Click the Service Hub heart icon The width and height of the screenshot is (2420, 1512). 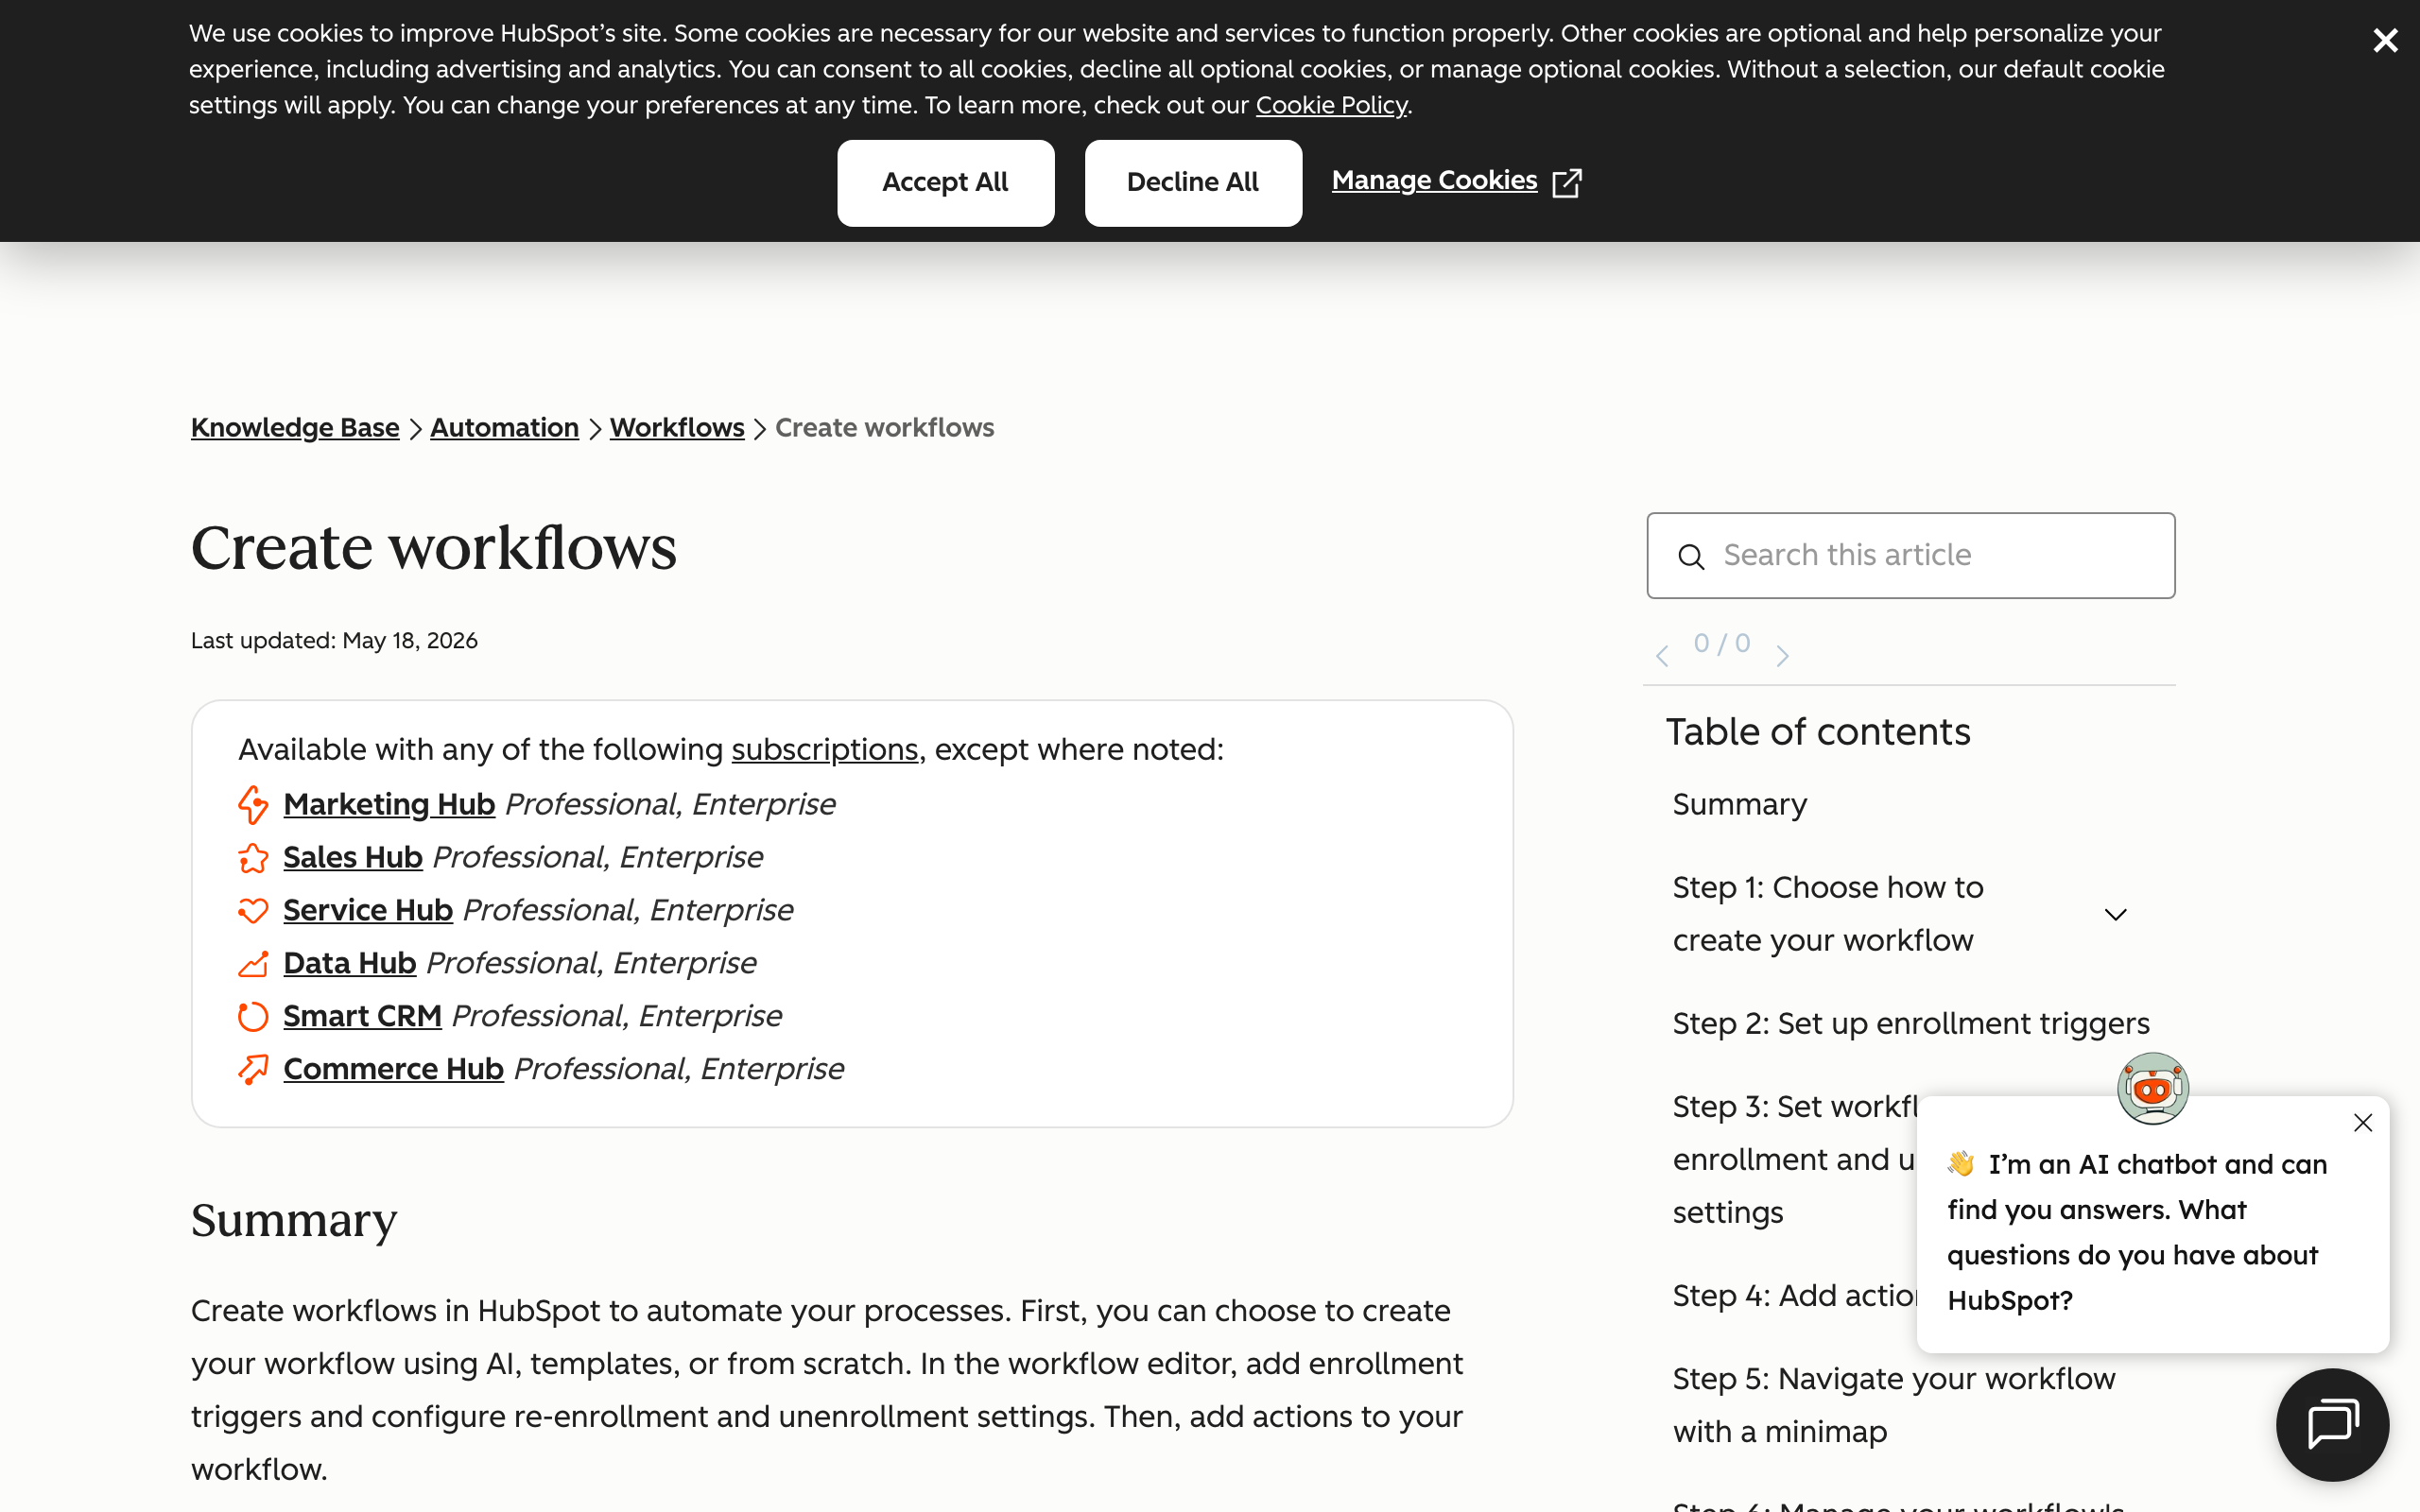pyautogui.click(x=253, y=911)
